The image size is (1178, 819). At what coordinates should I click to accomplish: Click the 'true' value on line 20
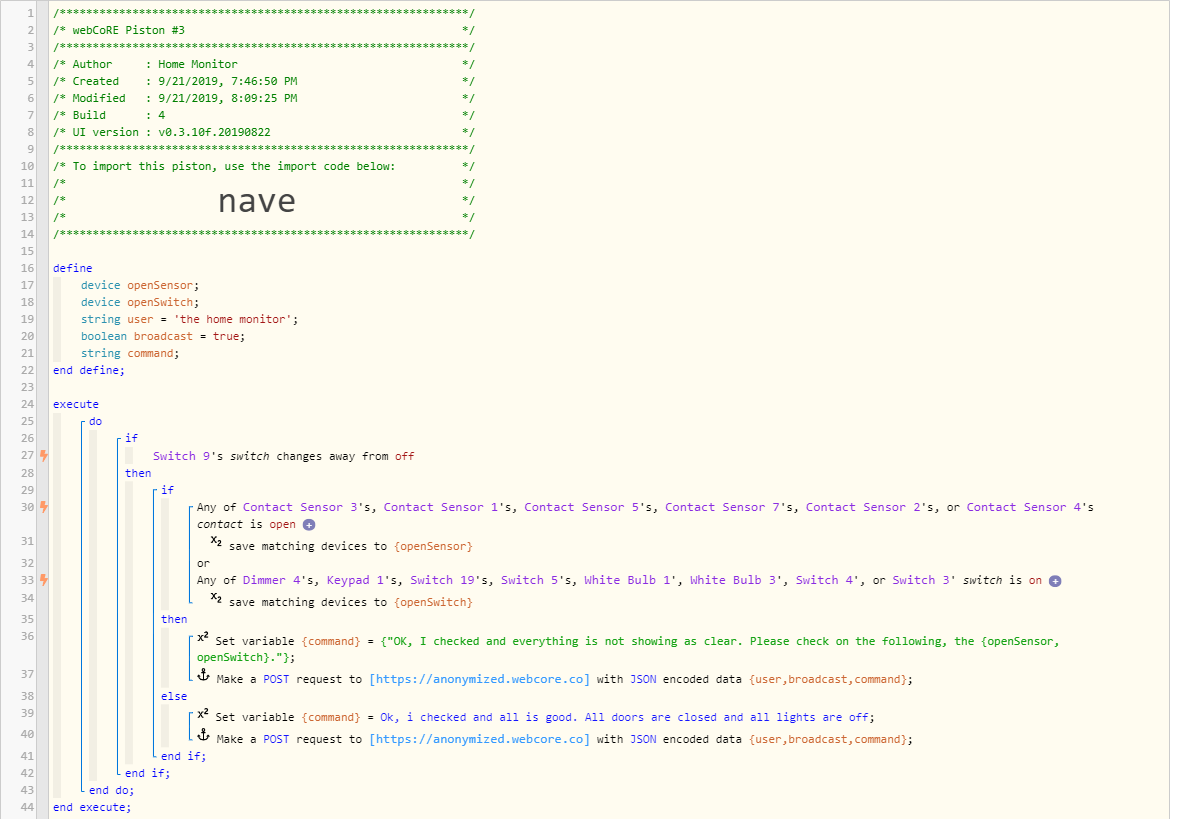(225, 337)
